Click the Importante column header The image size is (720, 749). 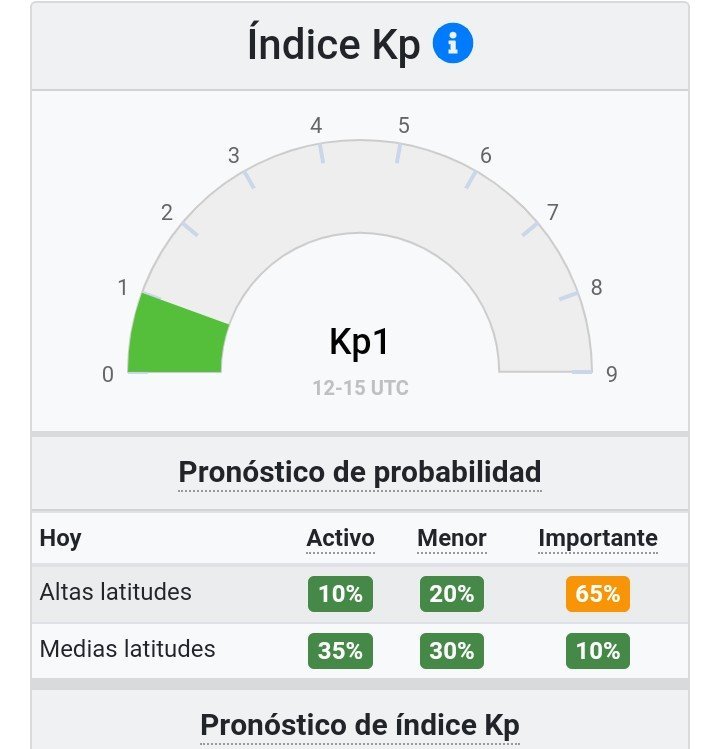tap(598, 538)
